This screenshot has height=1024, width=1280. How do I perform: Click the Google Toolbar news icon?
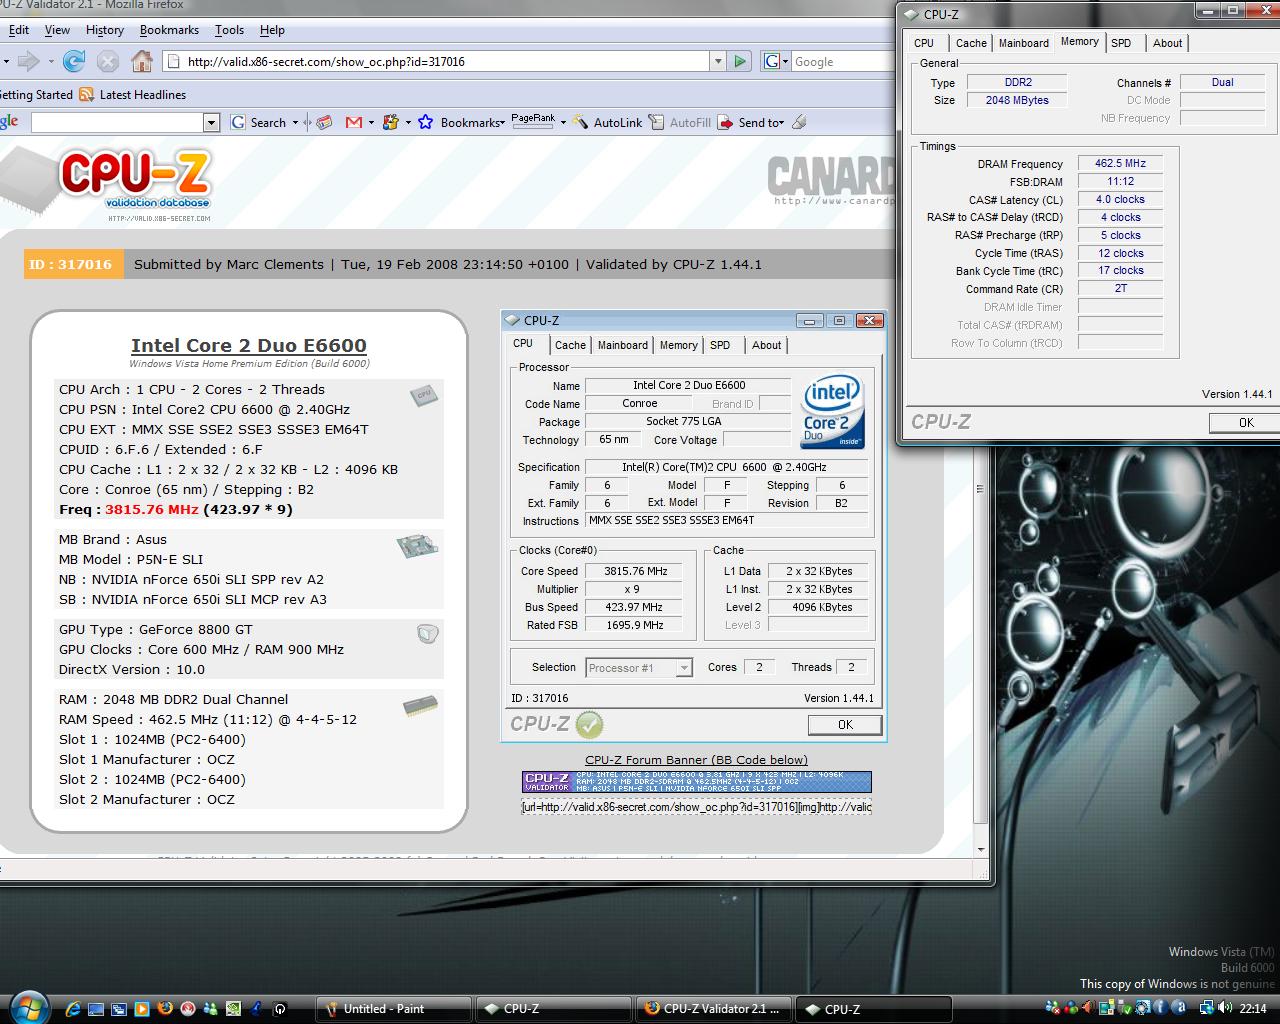[x=324, y=122]
